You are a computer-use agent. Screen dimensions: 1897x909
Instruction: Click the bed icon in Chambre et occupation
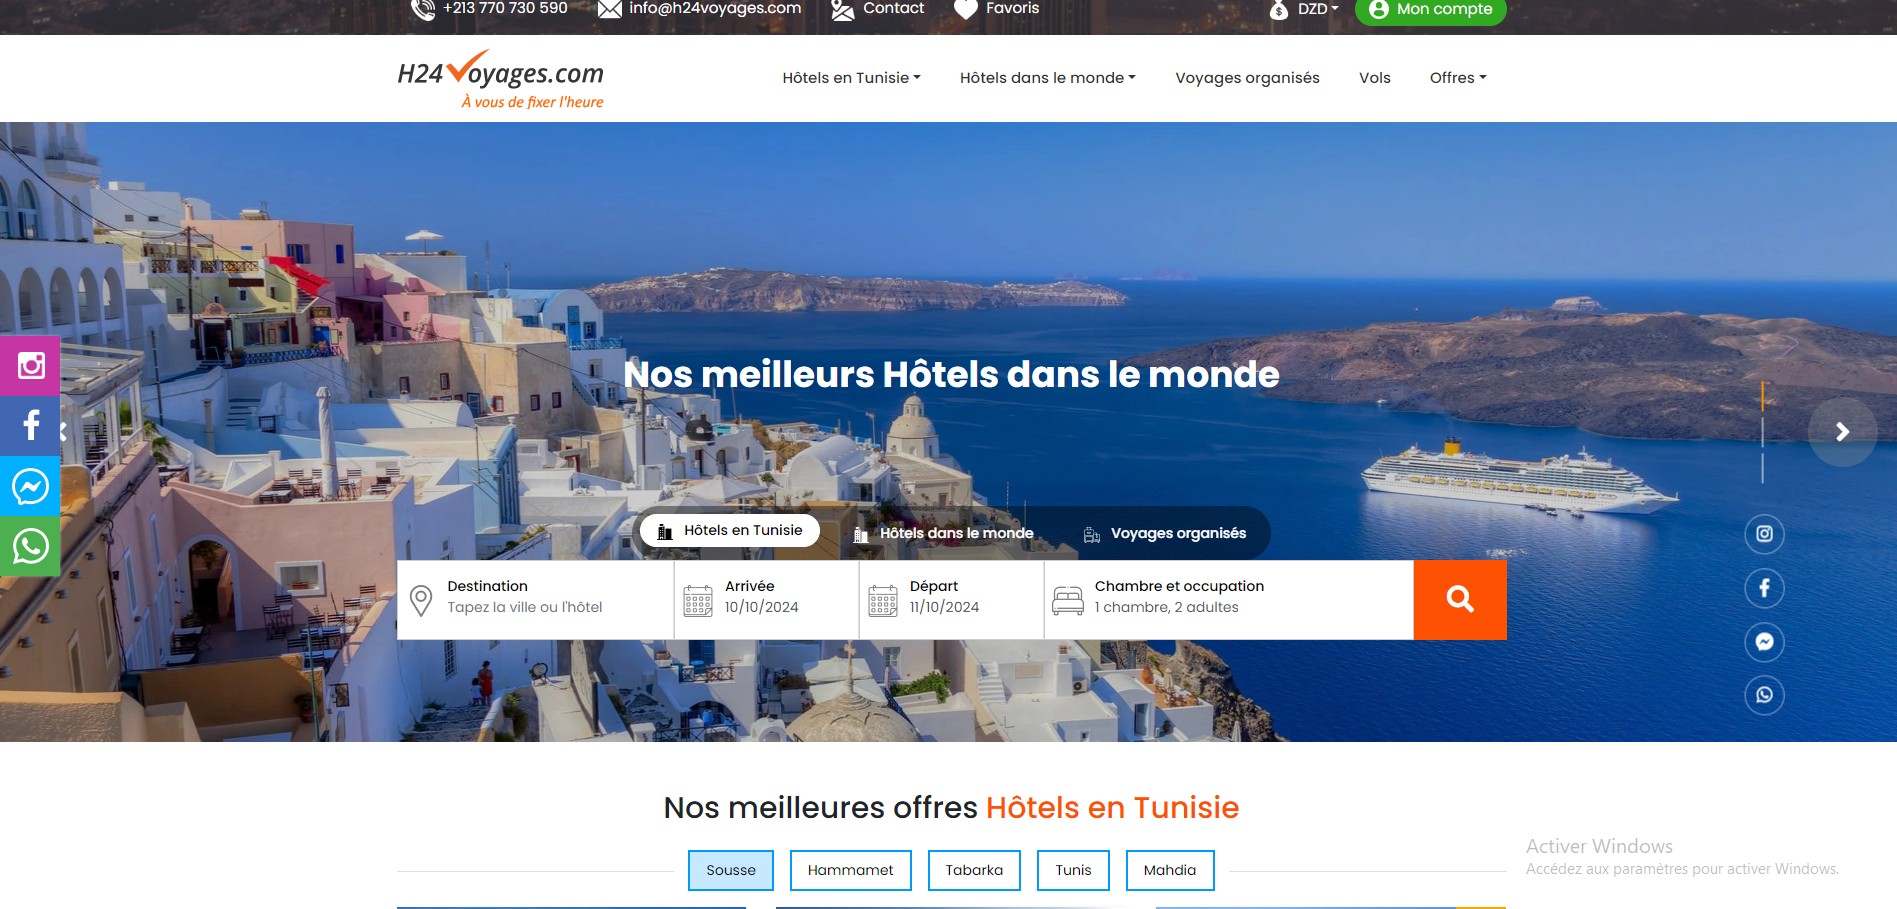pos(1068,600)
